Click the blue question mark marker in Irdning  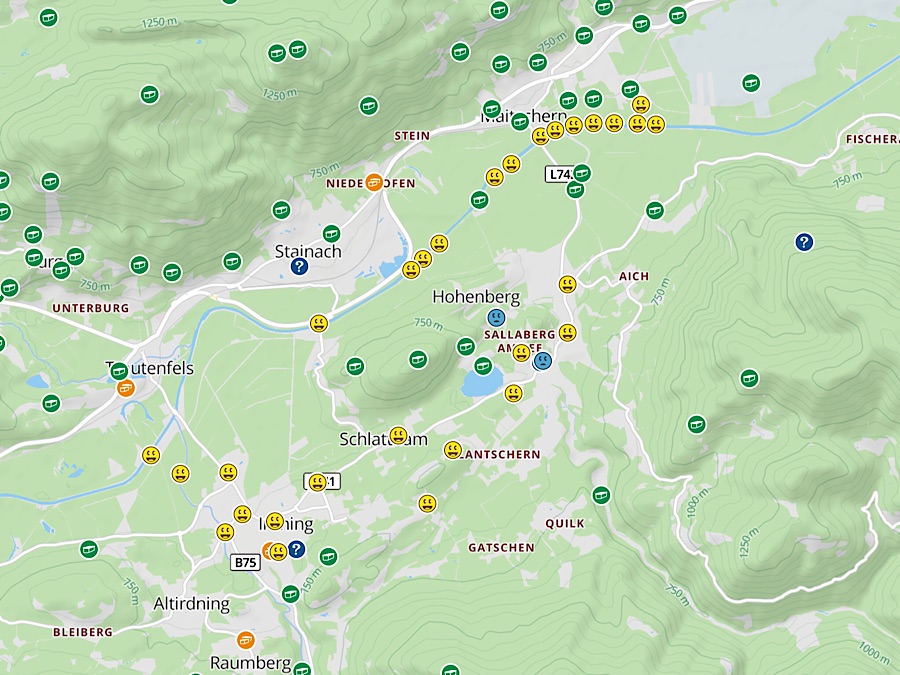pyautogui.click(x=296, y=548)
